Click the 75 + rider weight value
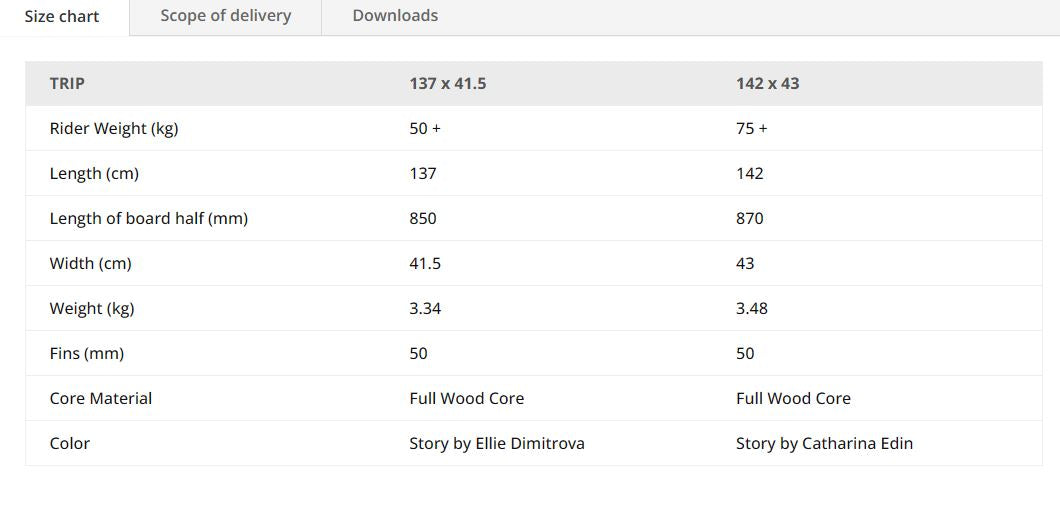Viewport: 1060px width, 505px height. pyautogui.click(x=752, y=129)
